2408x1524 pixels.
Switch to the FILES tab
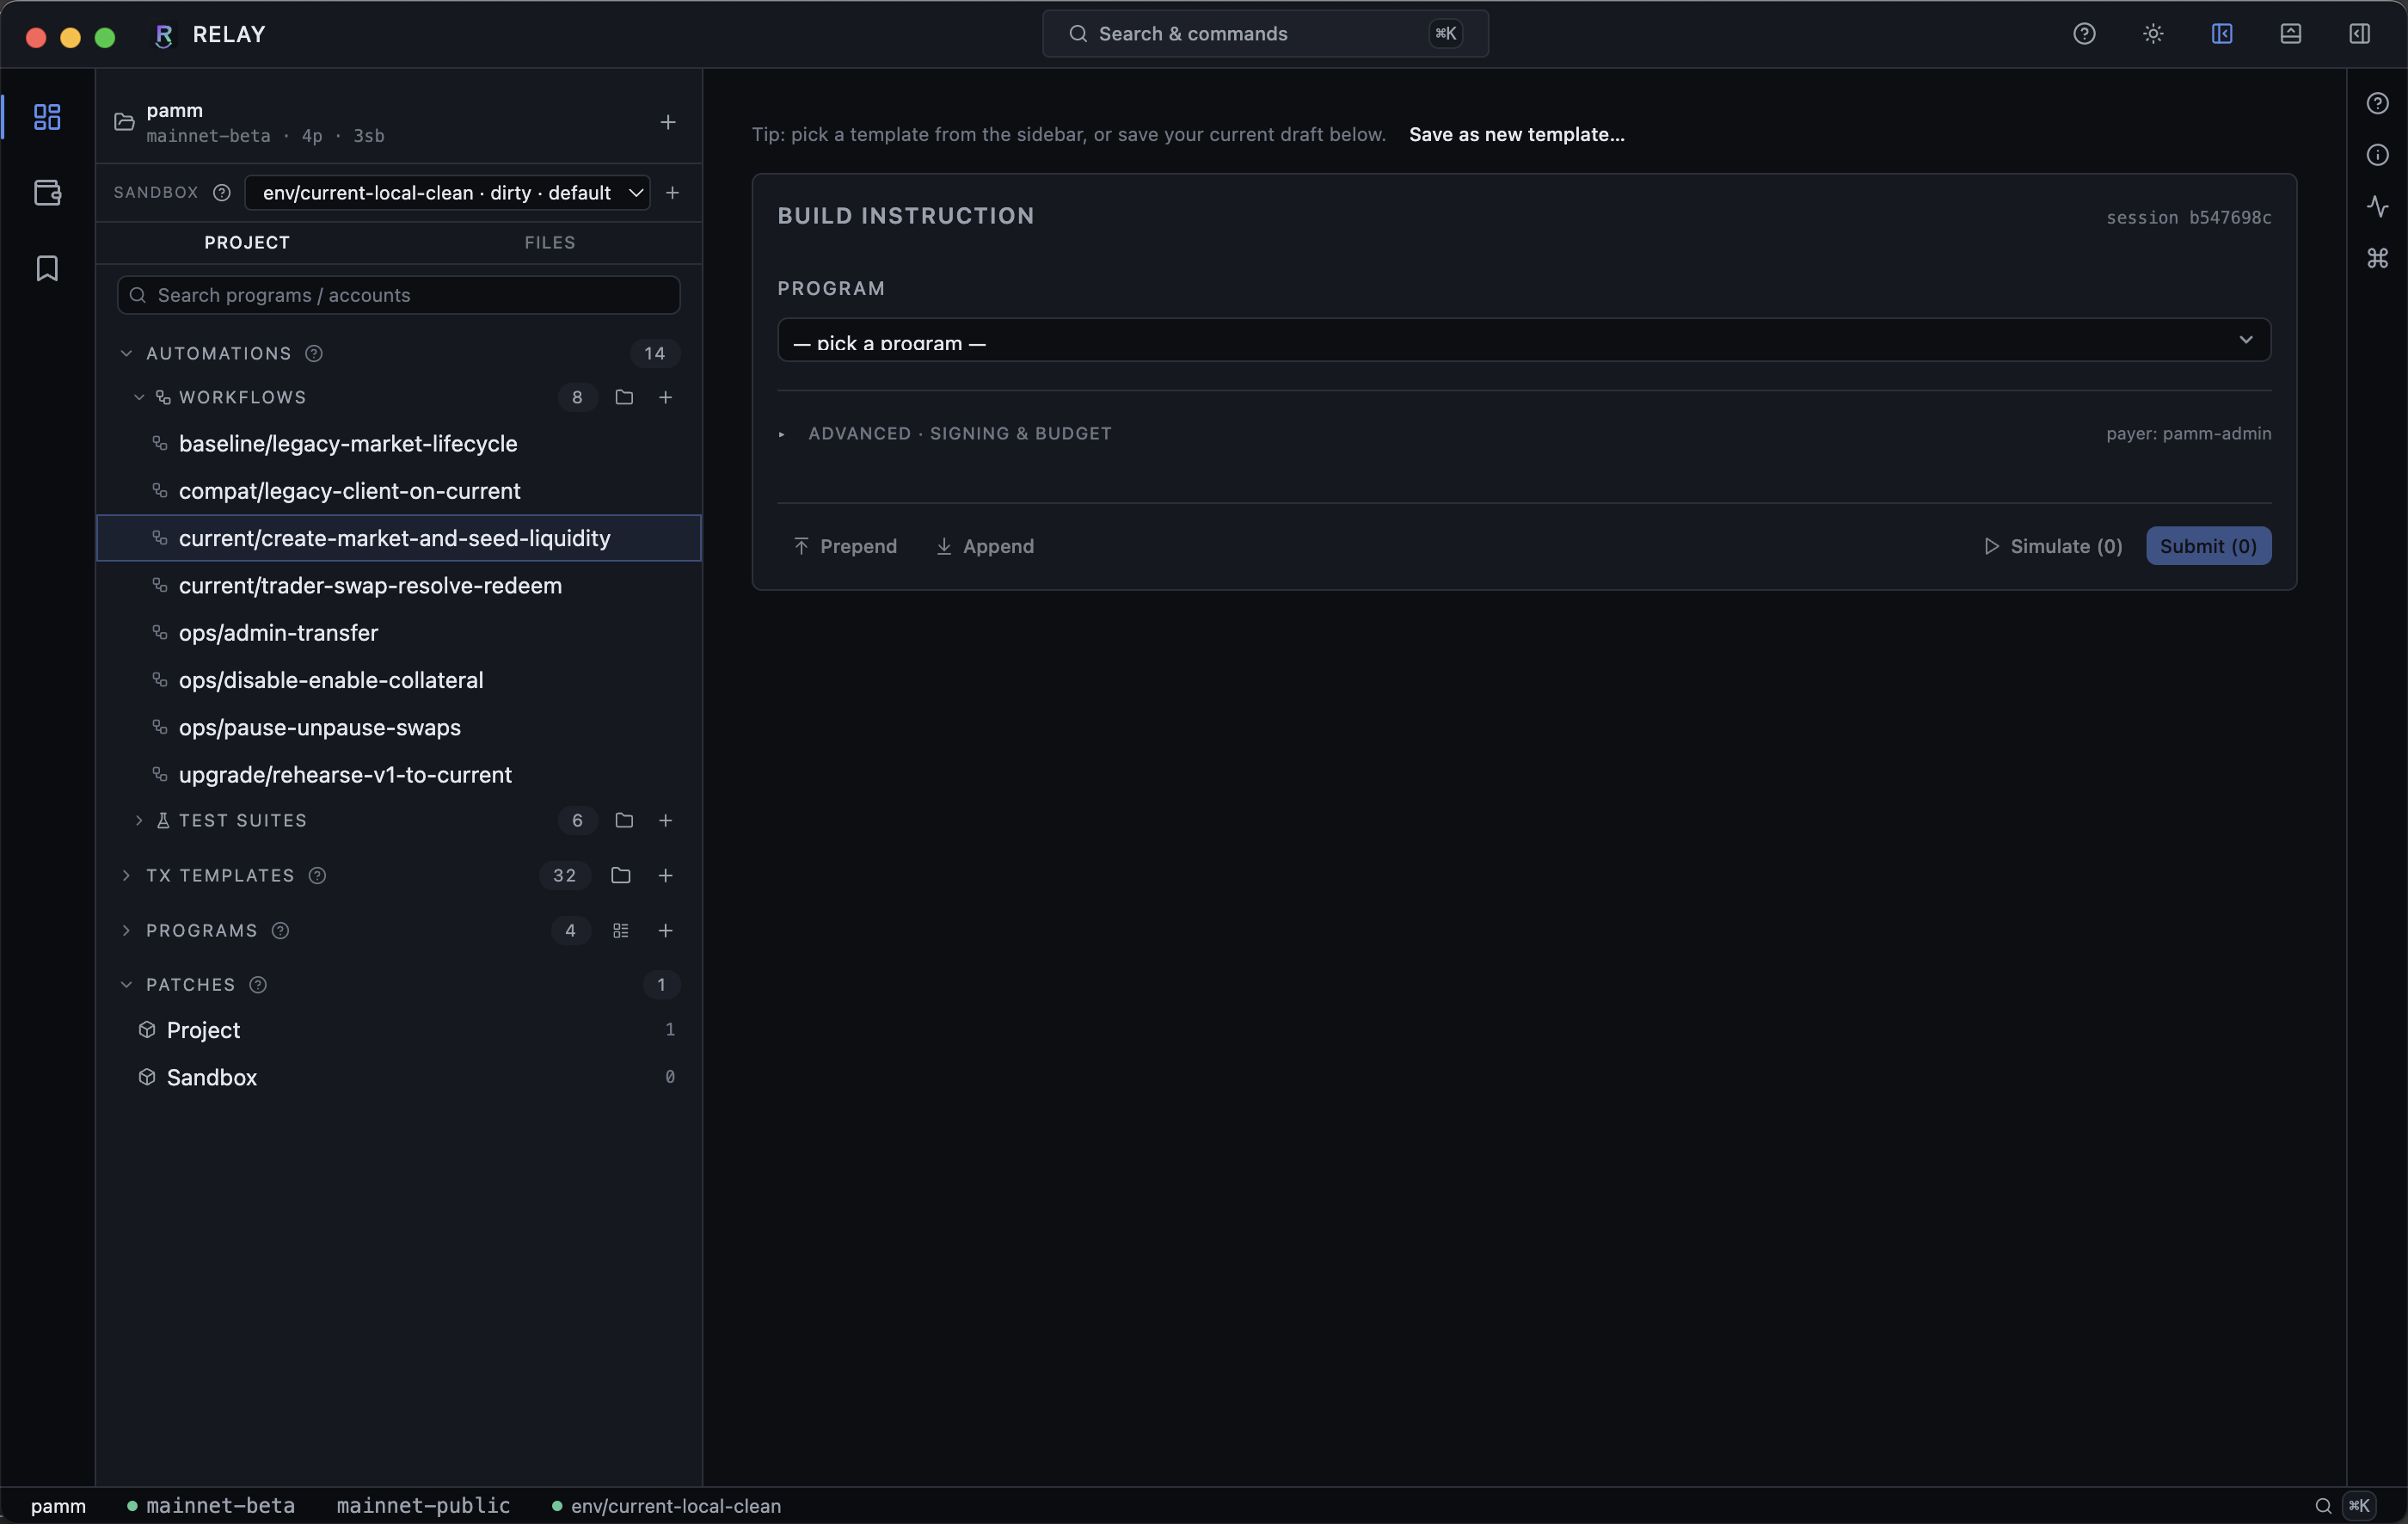coord(550,242)
